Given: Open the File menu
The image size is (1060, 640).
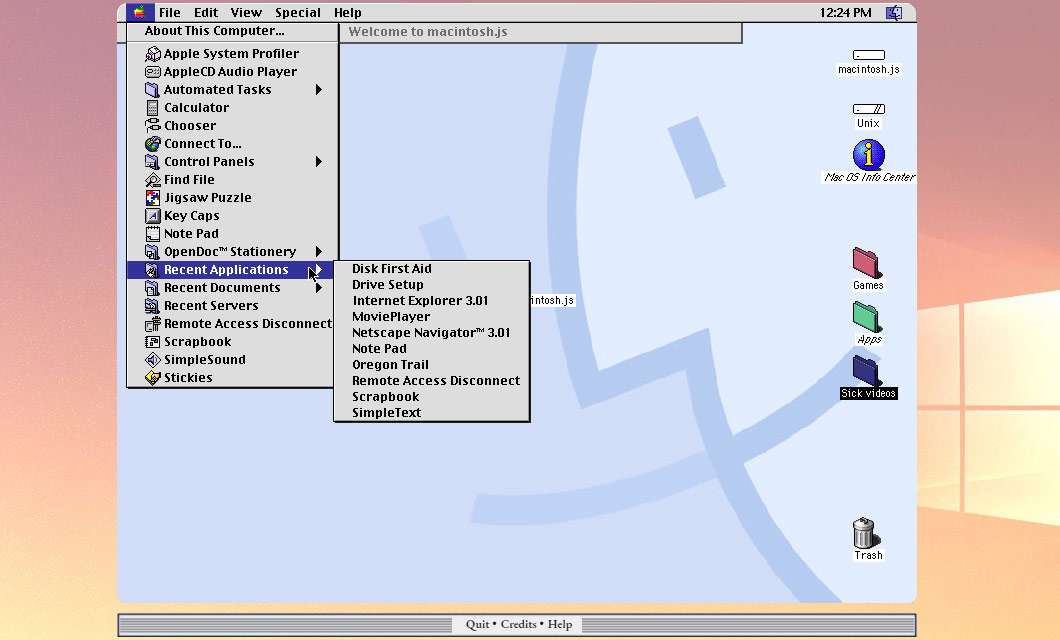Looking at the screenshot, I should tap(170, 12).
